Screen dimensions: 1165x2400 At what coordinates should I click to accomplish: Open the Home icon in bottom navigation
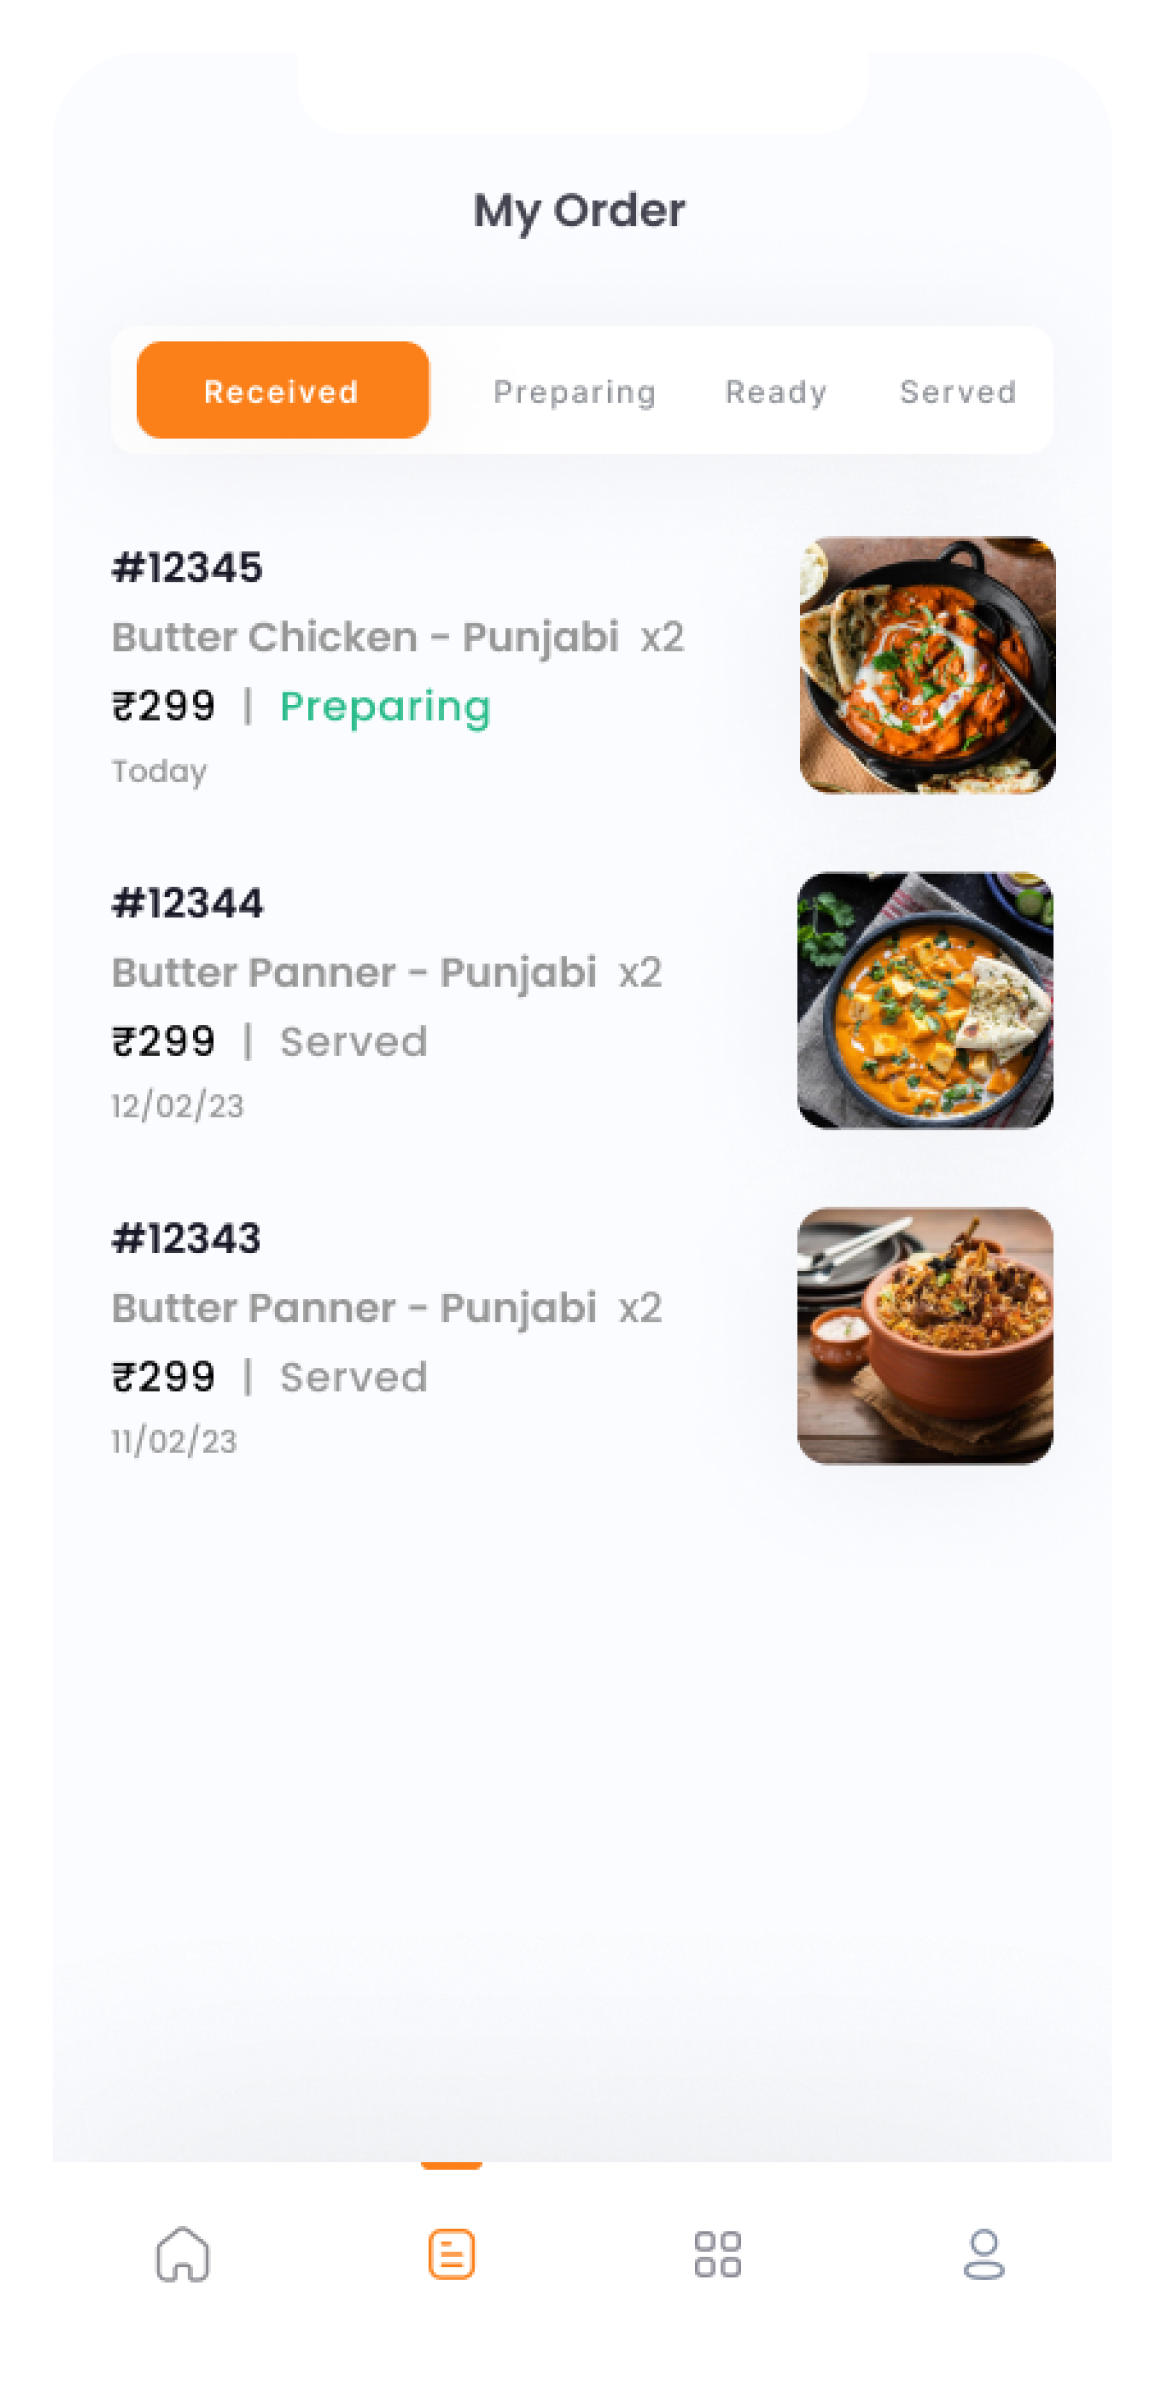(183, 2254)
